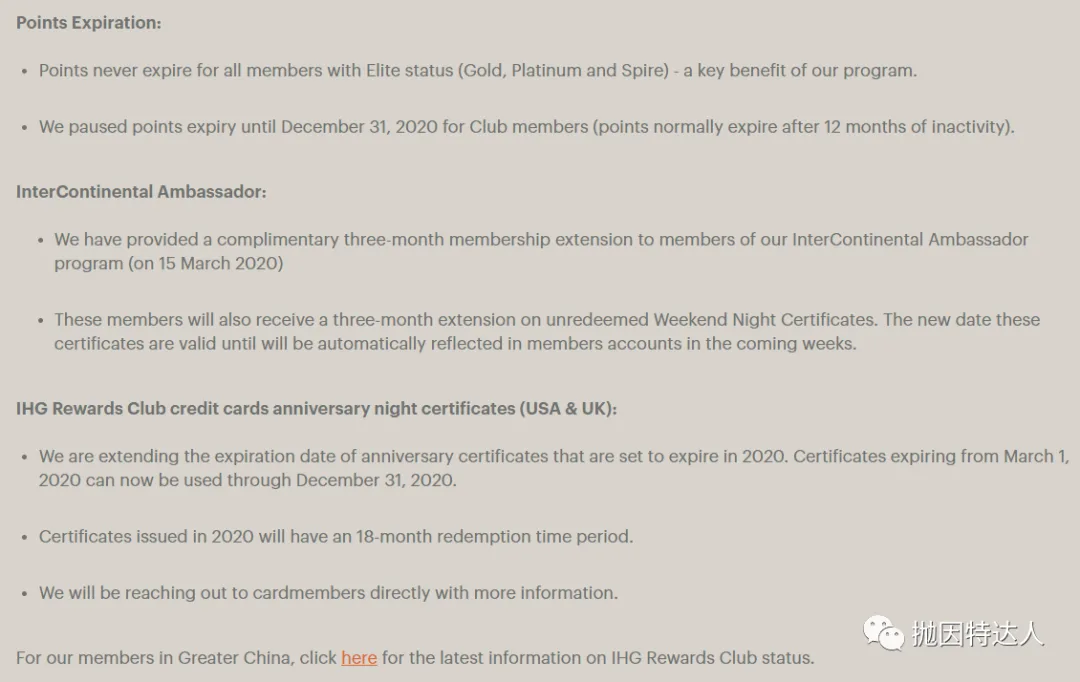Click the sentence about reaching out to cardmembers

[x=328, y=593]
